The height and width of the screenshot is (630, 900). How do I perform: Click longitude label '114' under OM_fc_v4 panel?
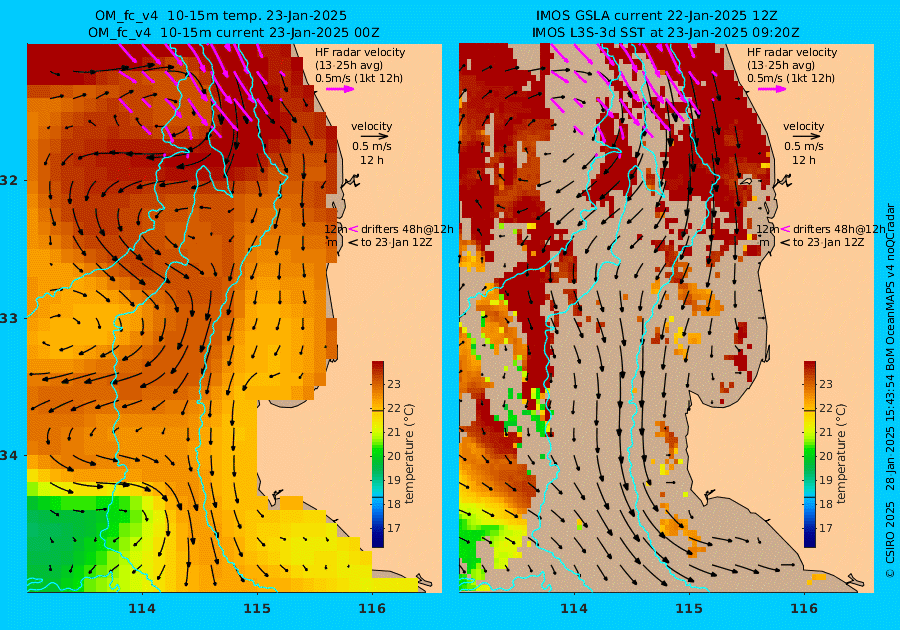click(x=142, y=608)
